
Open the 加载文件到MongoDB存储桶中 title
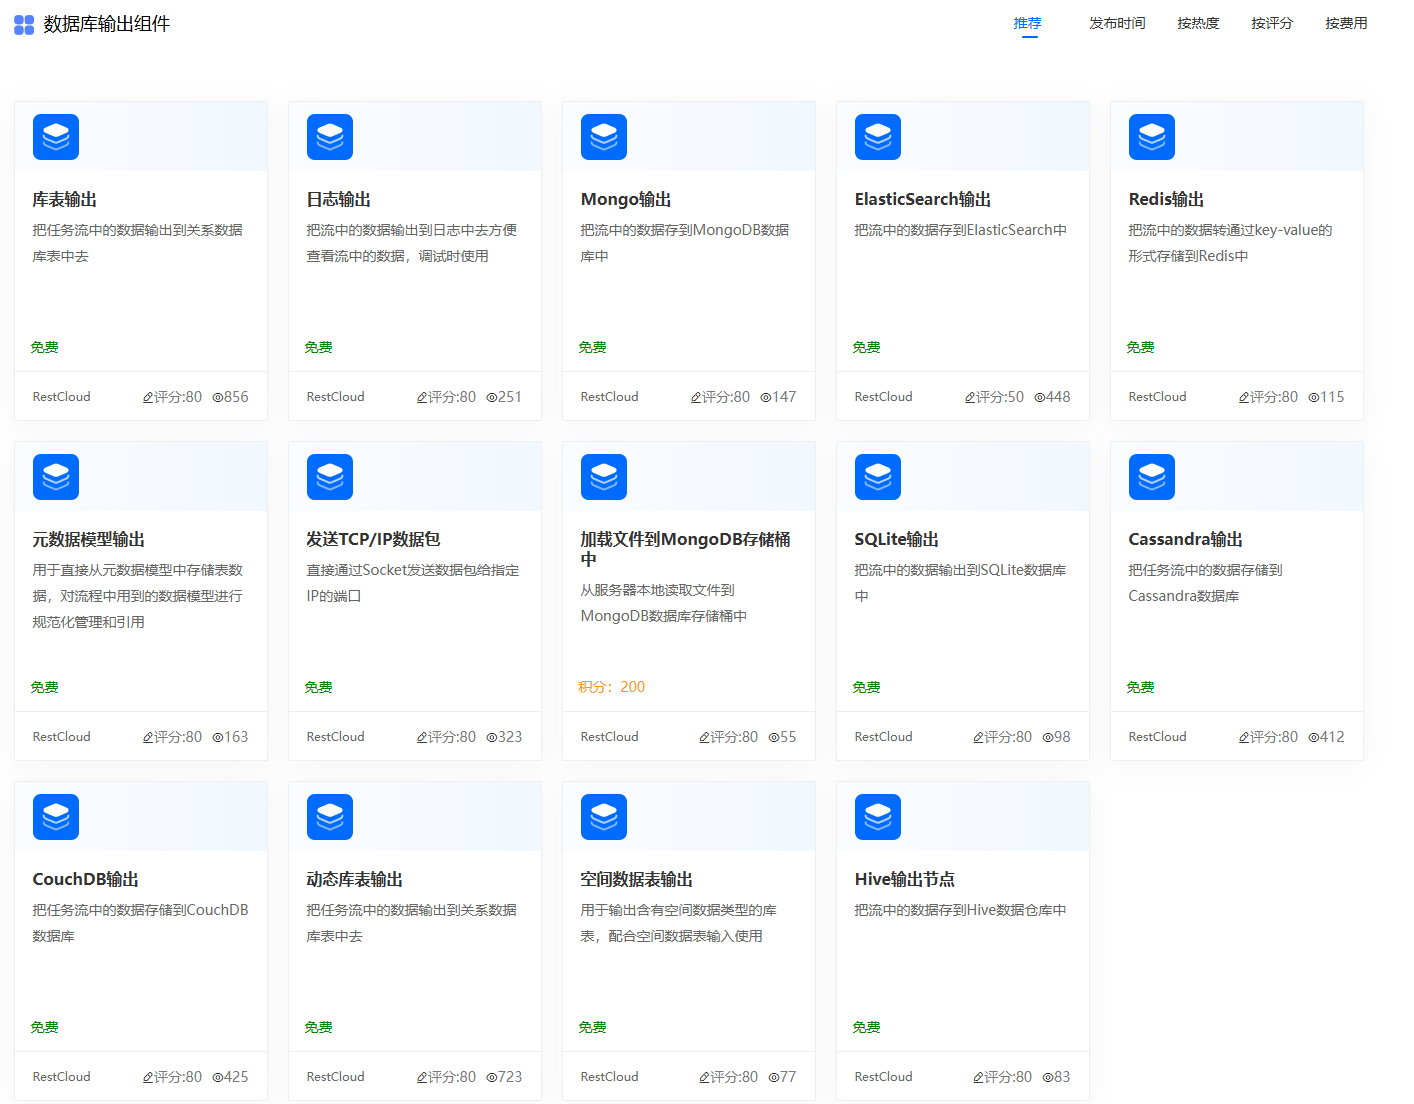coord(686,549)
